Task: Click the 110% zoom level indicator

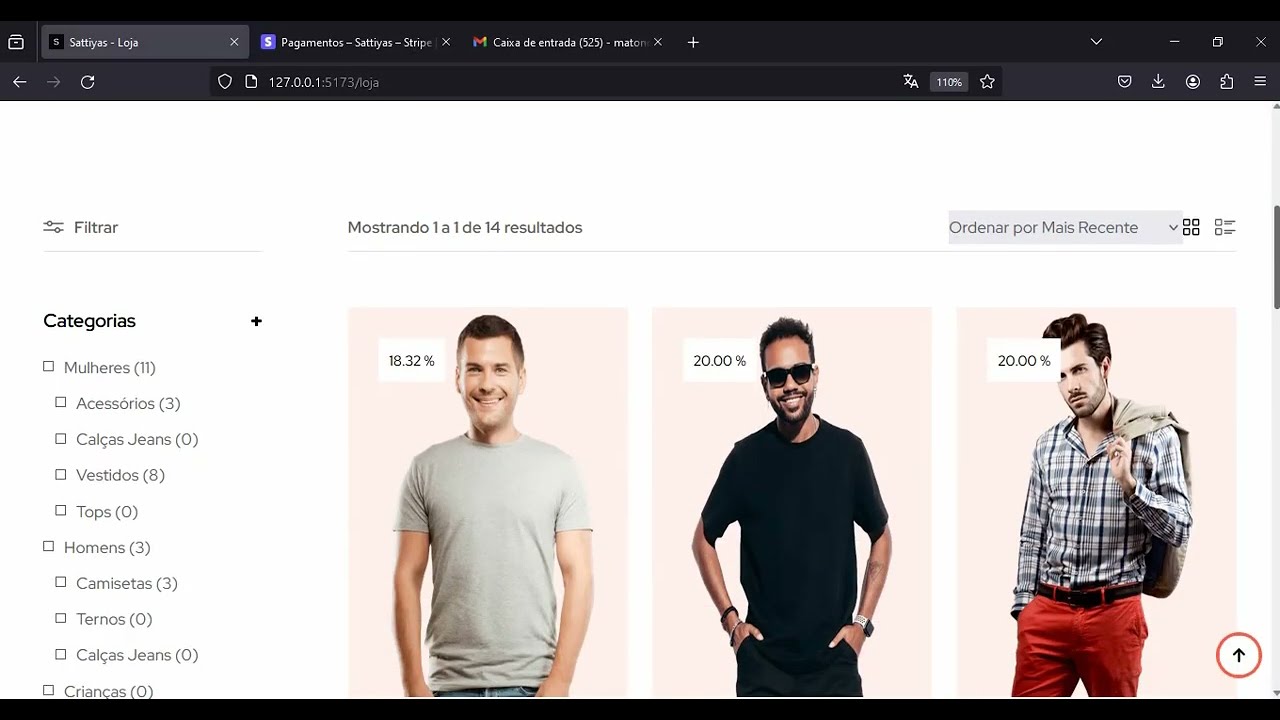Action: [x=949, y=82]
